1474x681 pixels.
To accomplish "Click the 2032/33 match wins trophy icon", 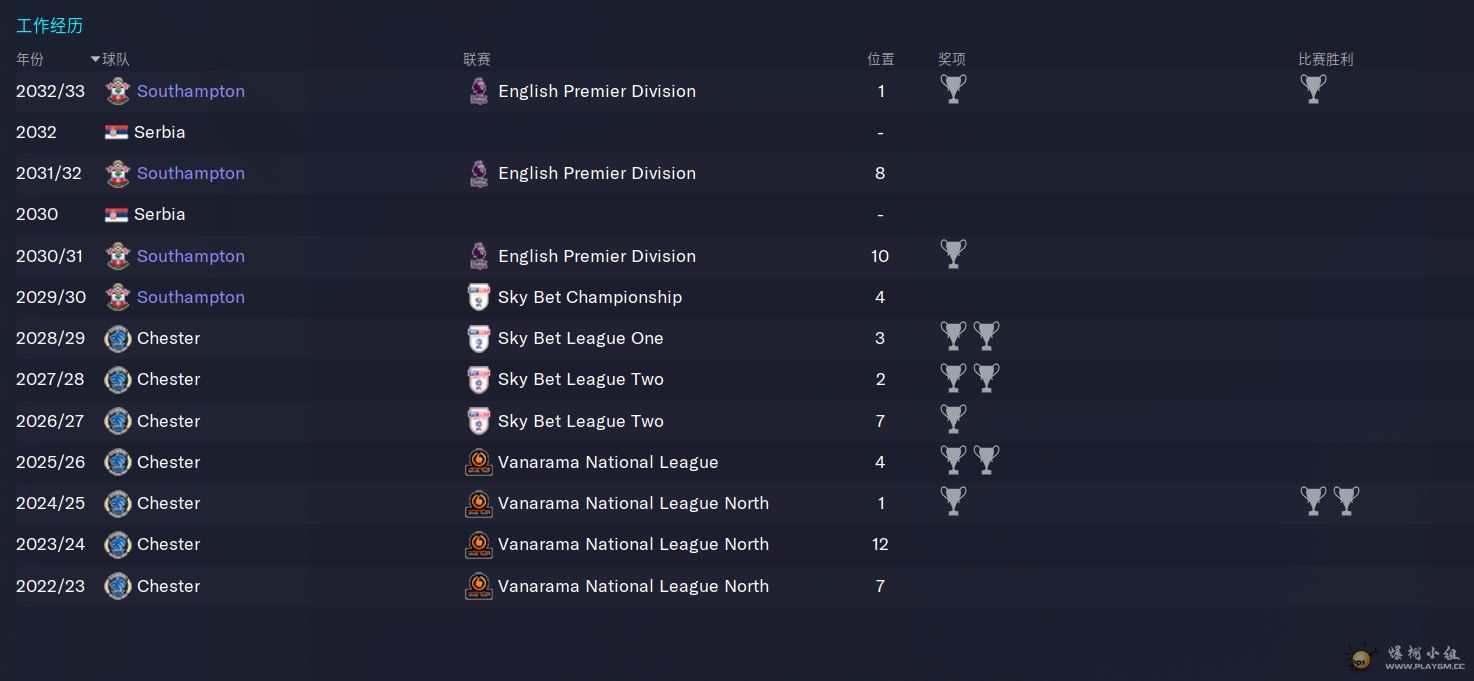I will click(1312, 89).
